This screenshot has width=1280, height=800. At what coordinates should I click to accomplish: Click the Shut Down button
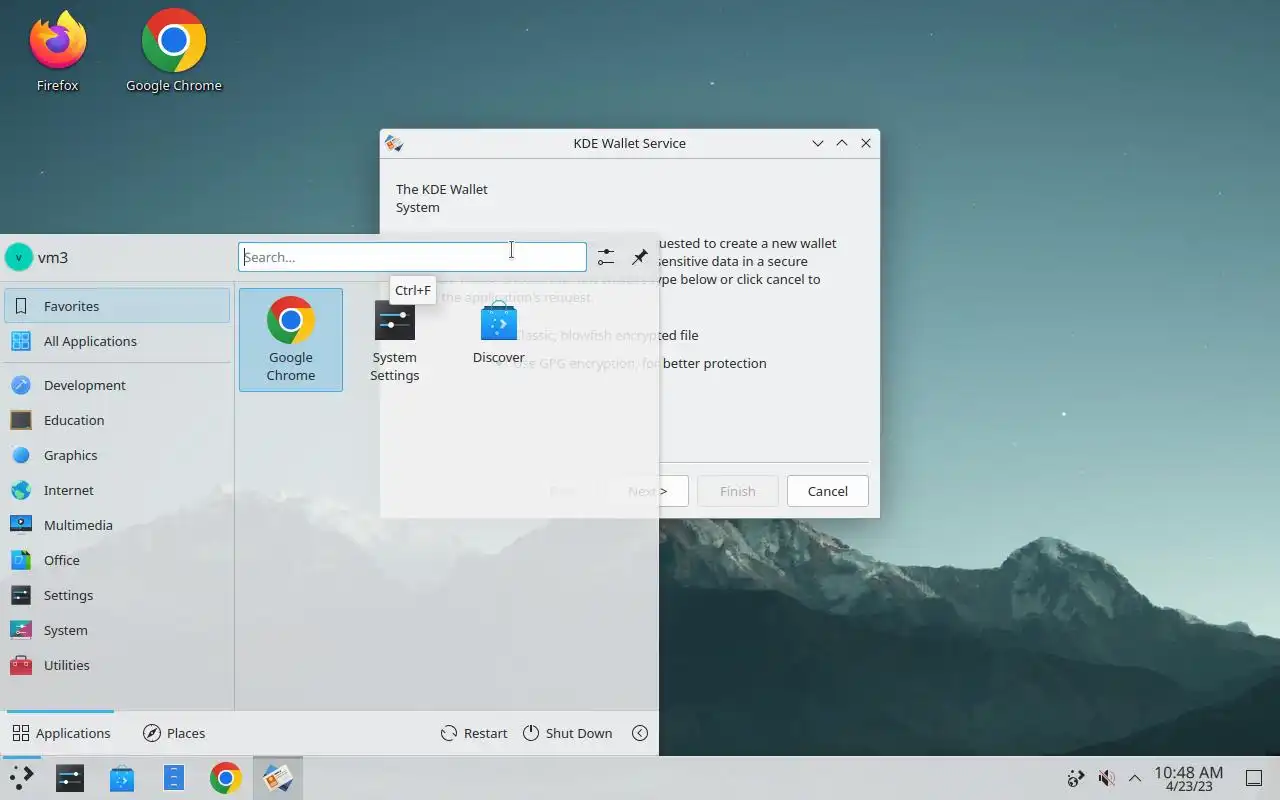[567, 733]
